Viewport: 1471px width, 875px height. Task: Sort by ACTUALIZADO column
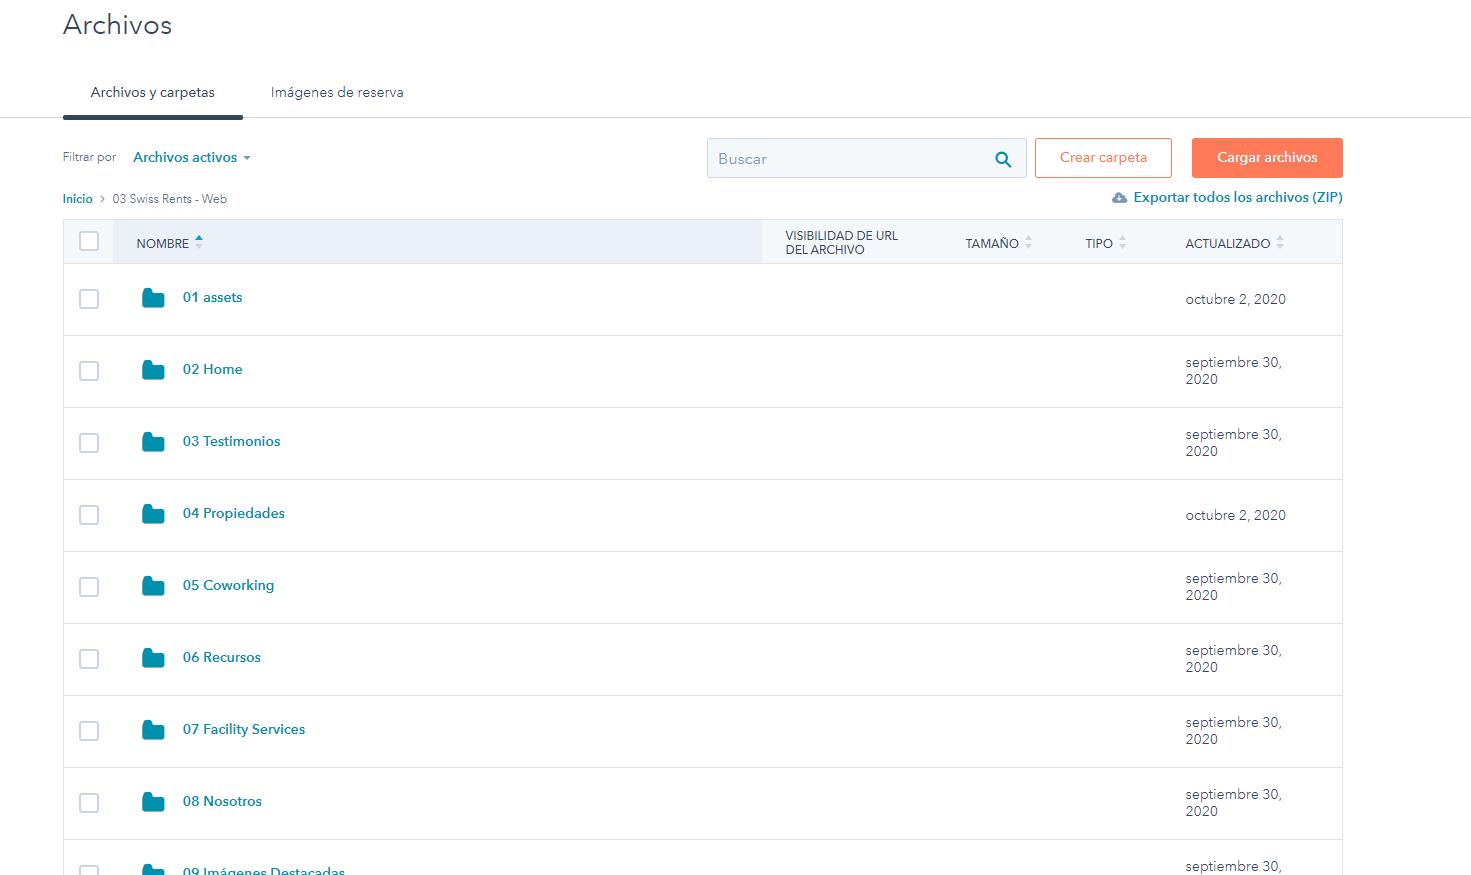point(1234,243)
